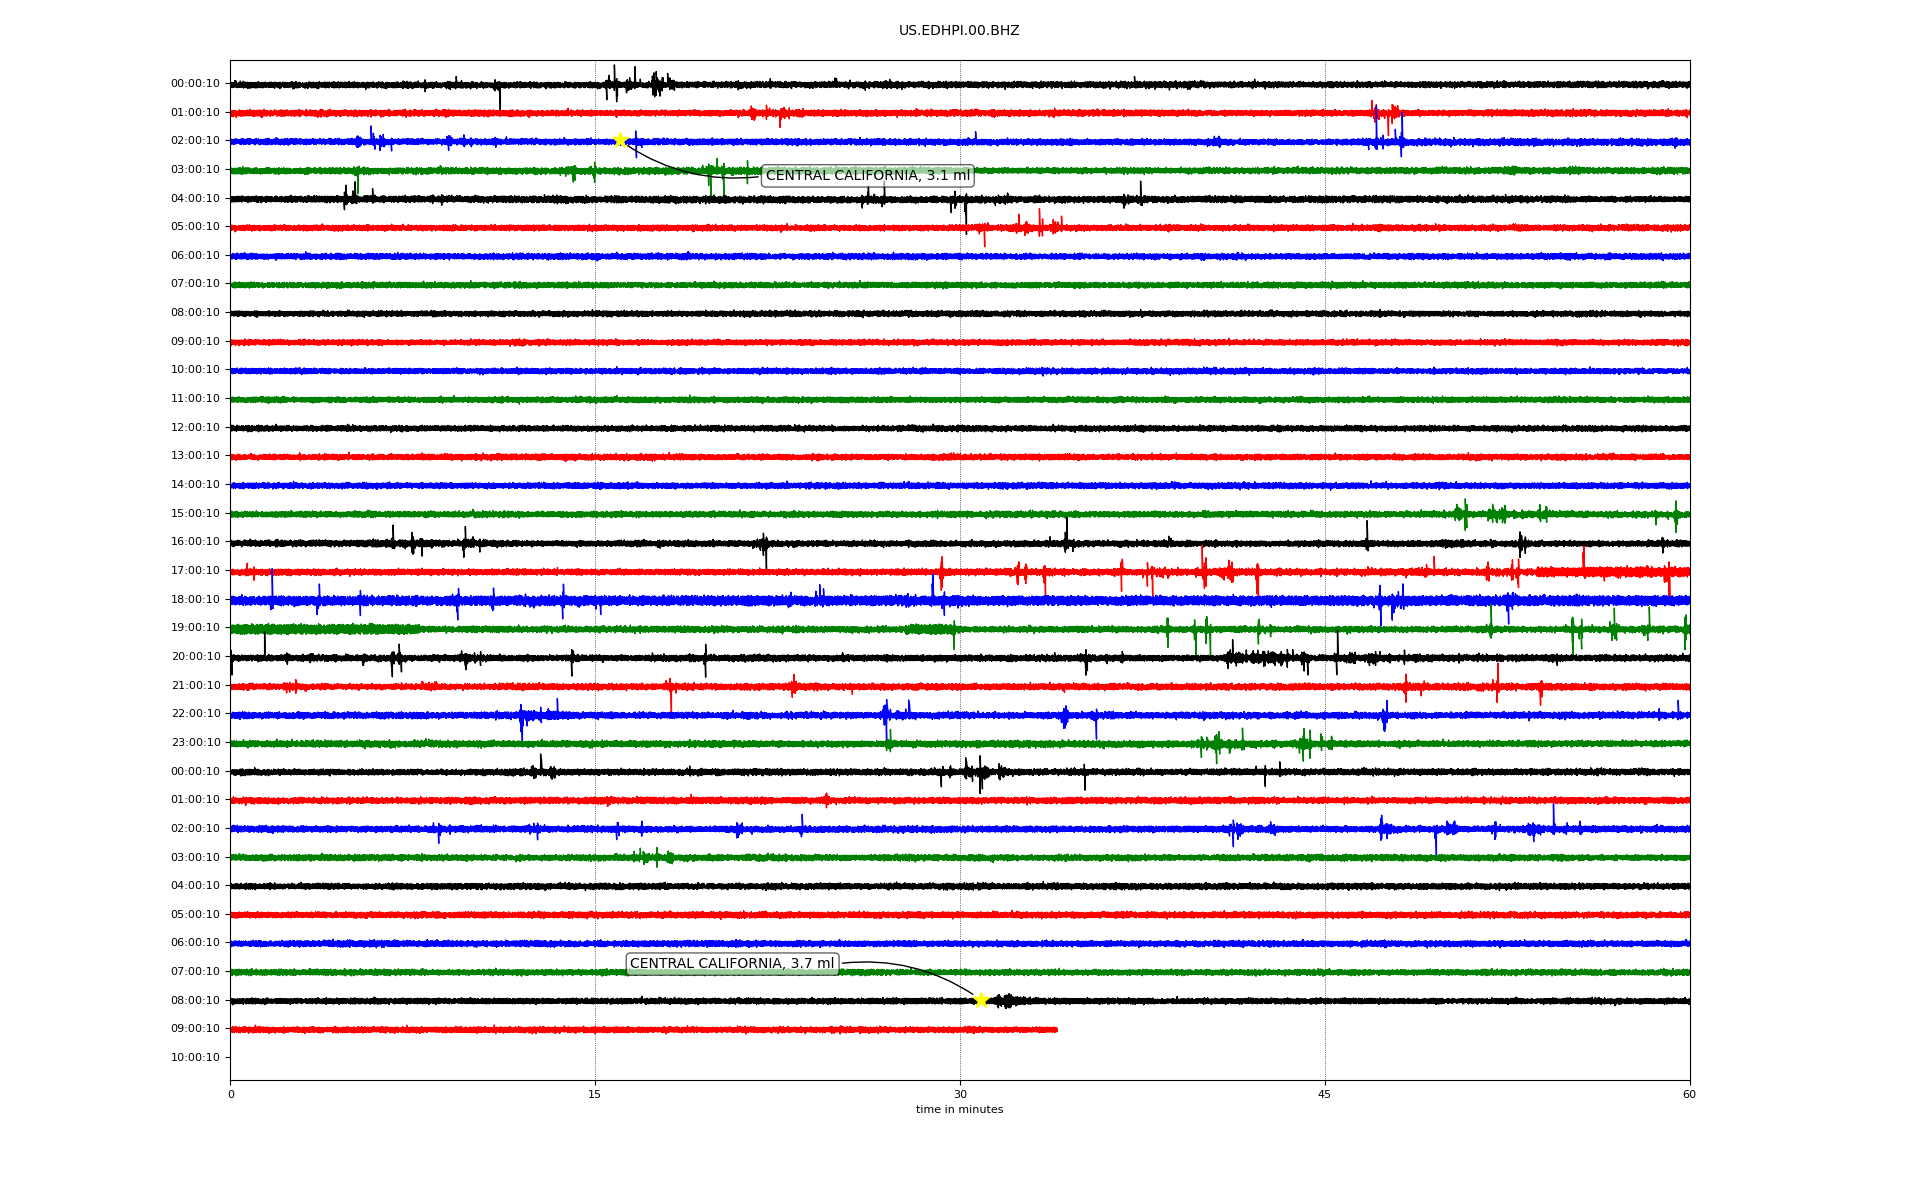The image size is (1920, 1200).
Task: Click the "time in minutes" axis label
Action: [x=959, y=1110]
